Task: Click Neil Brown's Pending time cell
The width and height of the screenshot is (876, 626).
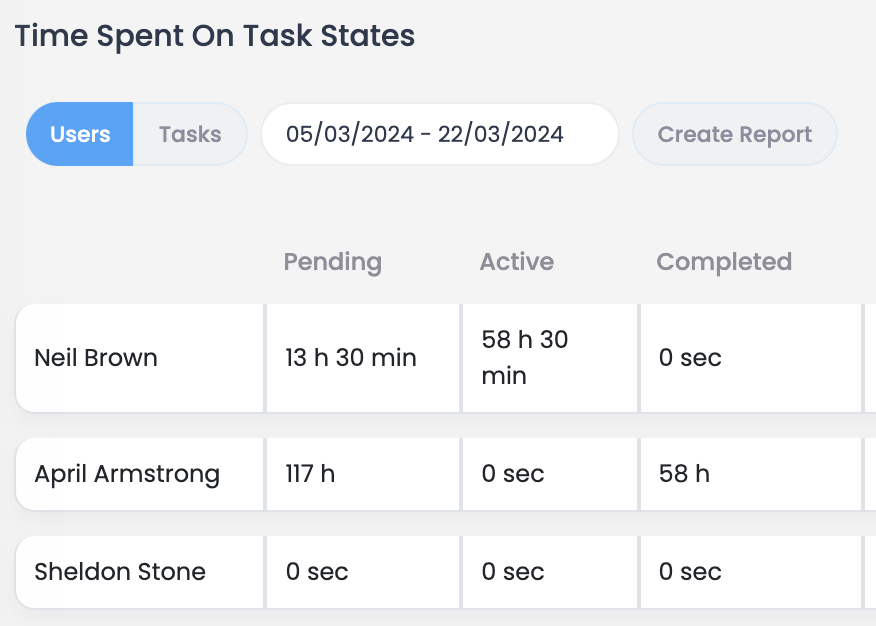Action: click(x=351, y=358)
